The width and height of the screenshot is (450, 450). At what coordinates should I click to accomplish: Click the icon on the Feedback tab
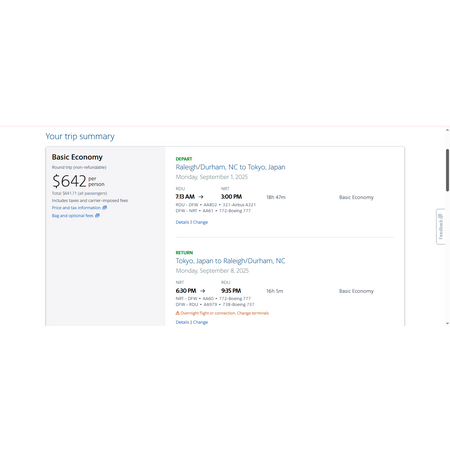point(441,216)
